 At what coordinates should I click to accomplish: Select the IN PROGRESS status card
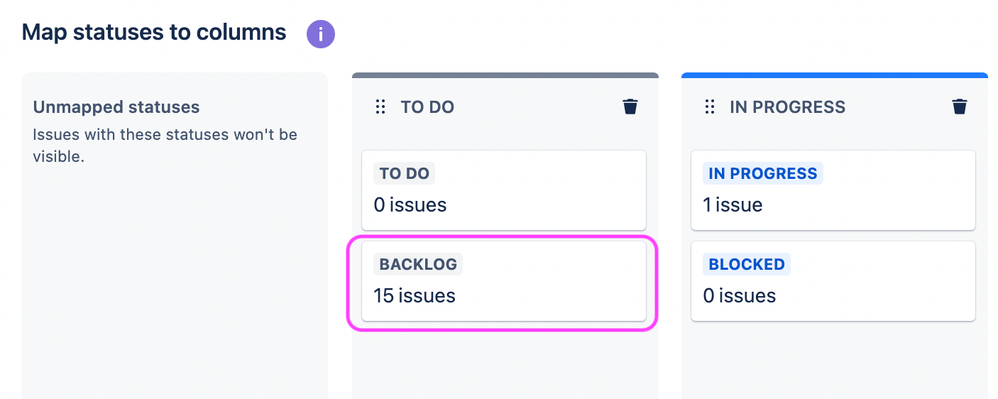[x=833, y=190]
